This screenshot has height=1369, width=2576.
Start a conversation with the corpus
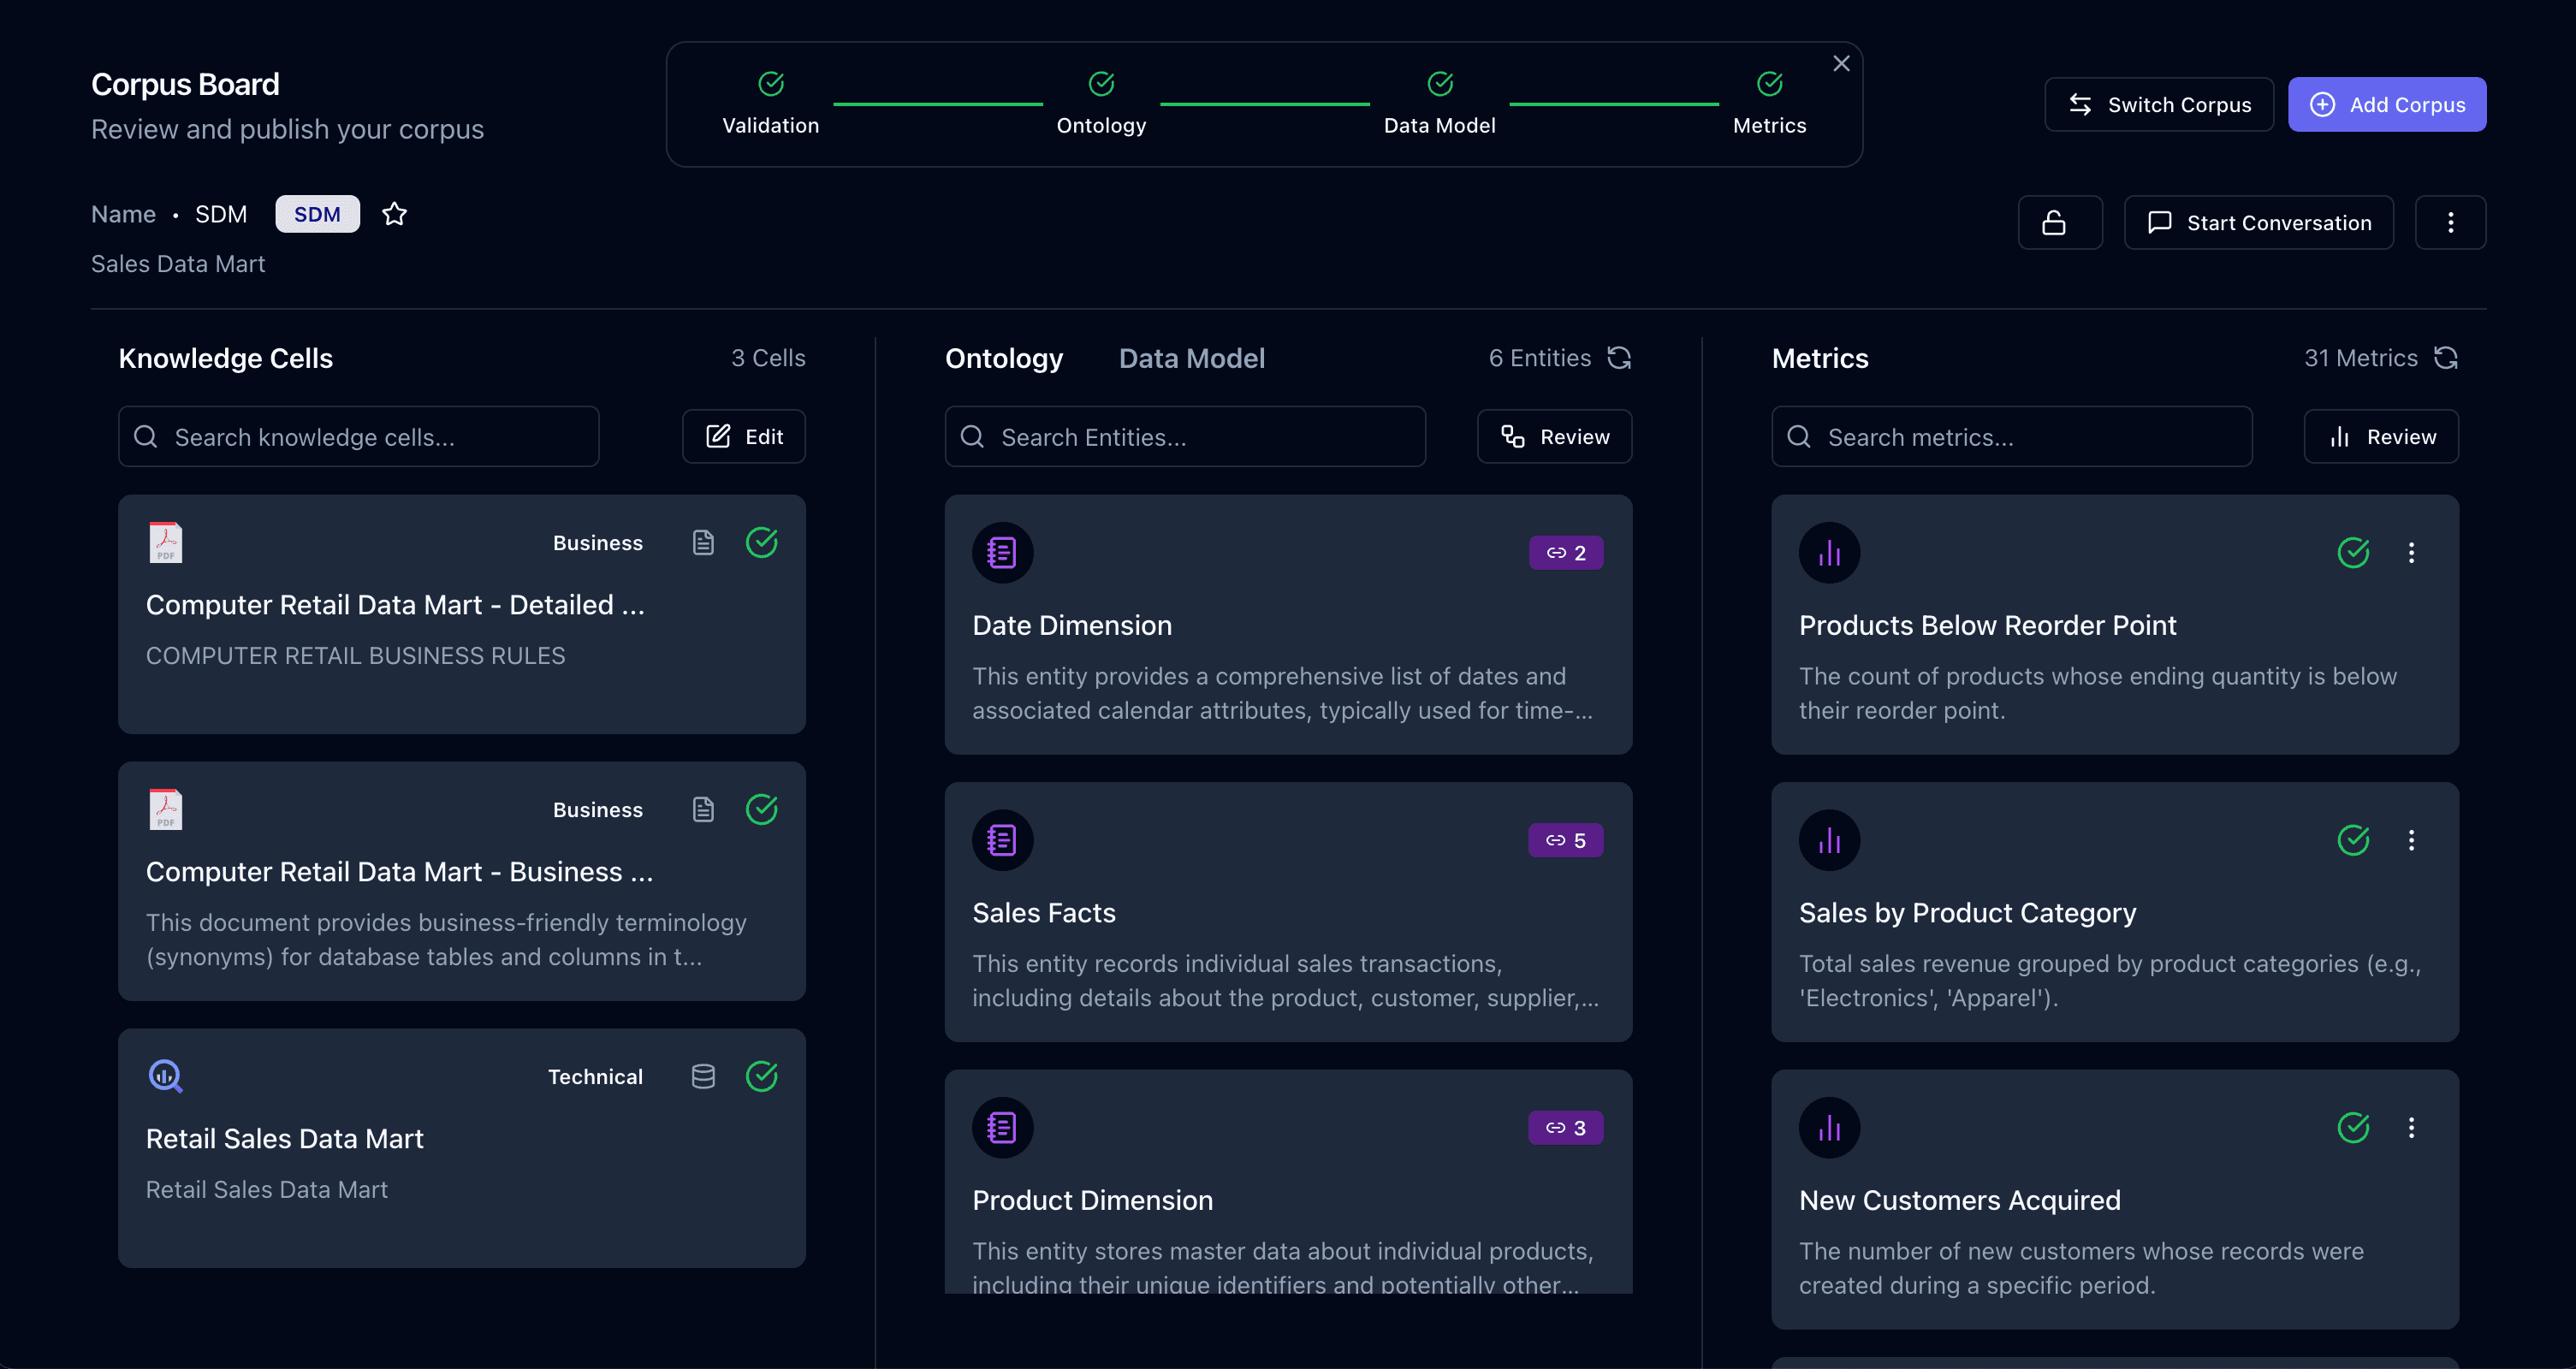[x=2259, y=222]
